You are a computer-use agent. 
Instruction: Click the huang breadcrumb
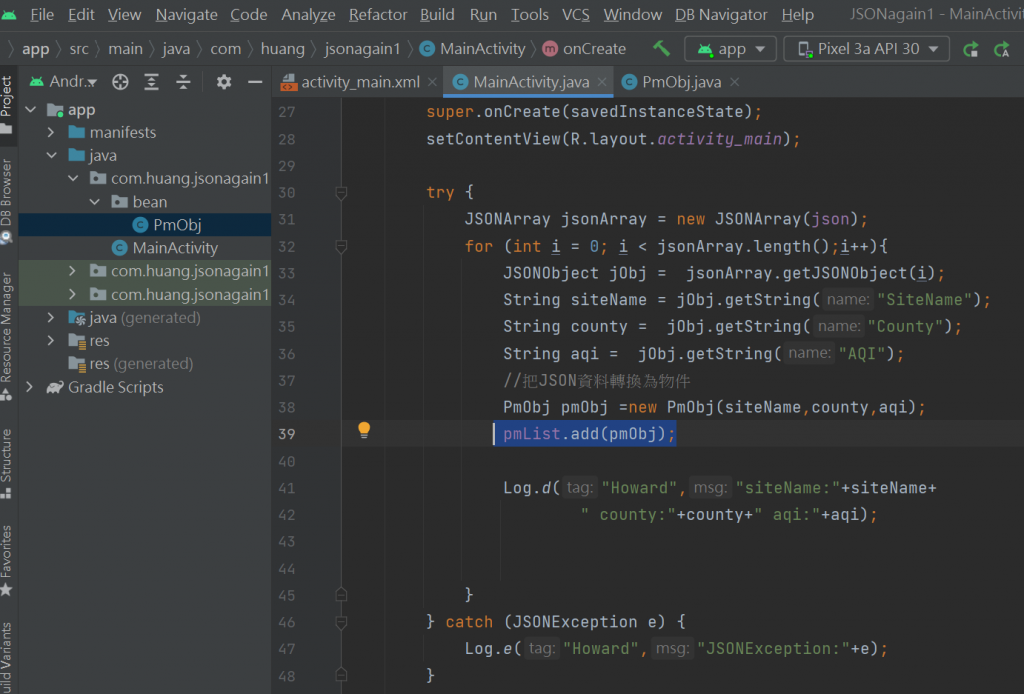pos(283,49)
